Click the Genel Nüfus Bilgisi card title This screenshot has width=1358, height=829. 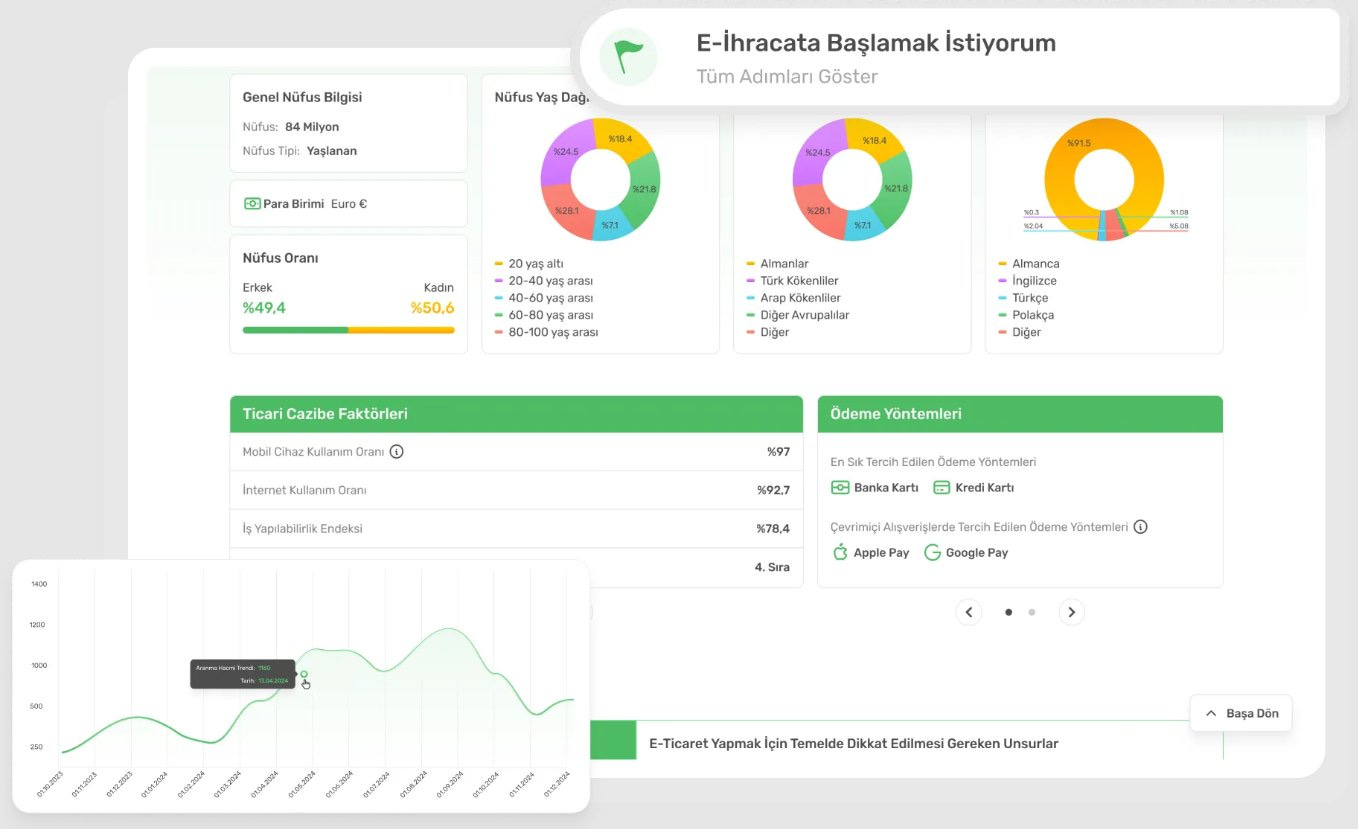pyautogui.click(x=302, y=97)
